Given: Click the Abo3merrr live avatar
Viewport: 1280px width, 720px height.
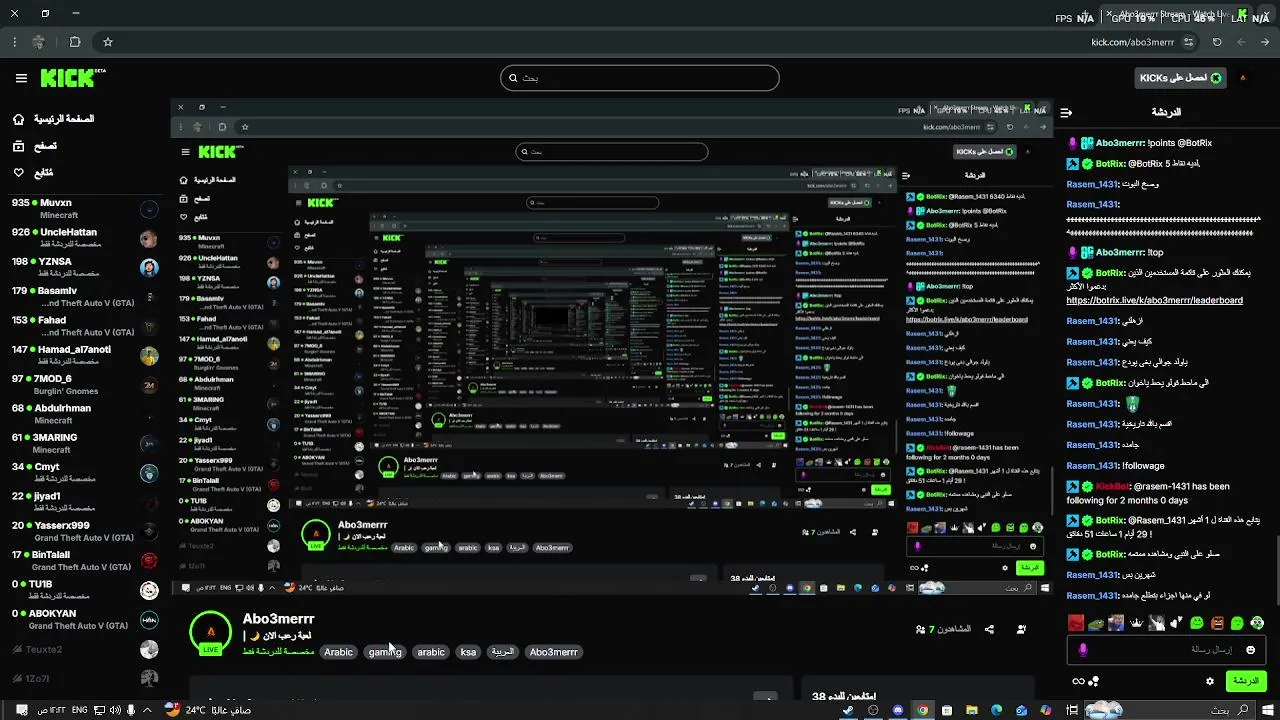Looking at the screenshot, I should click(211, 632).
